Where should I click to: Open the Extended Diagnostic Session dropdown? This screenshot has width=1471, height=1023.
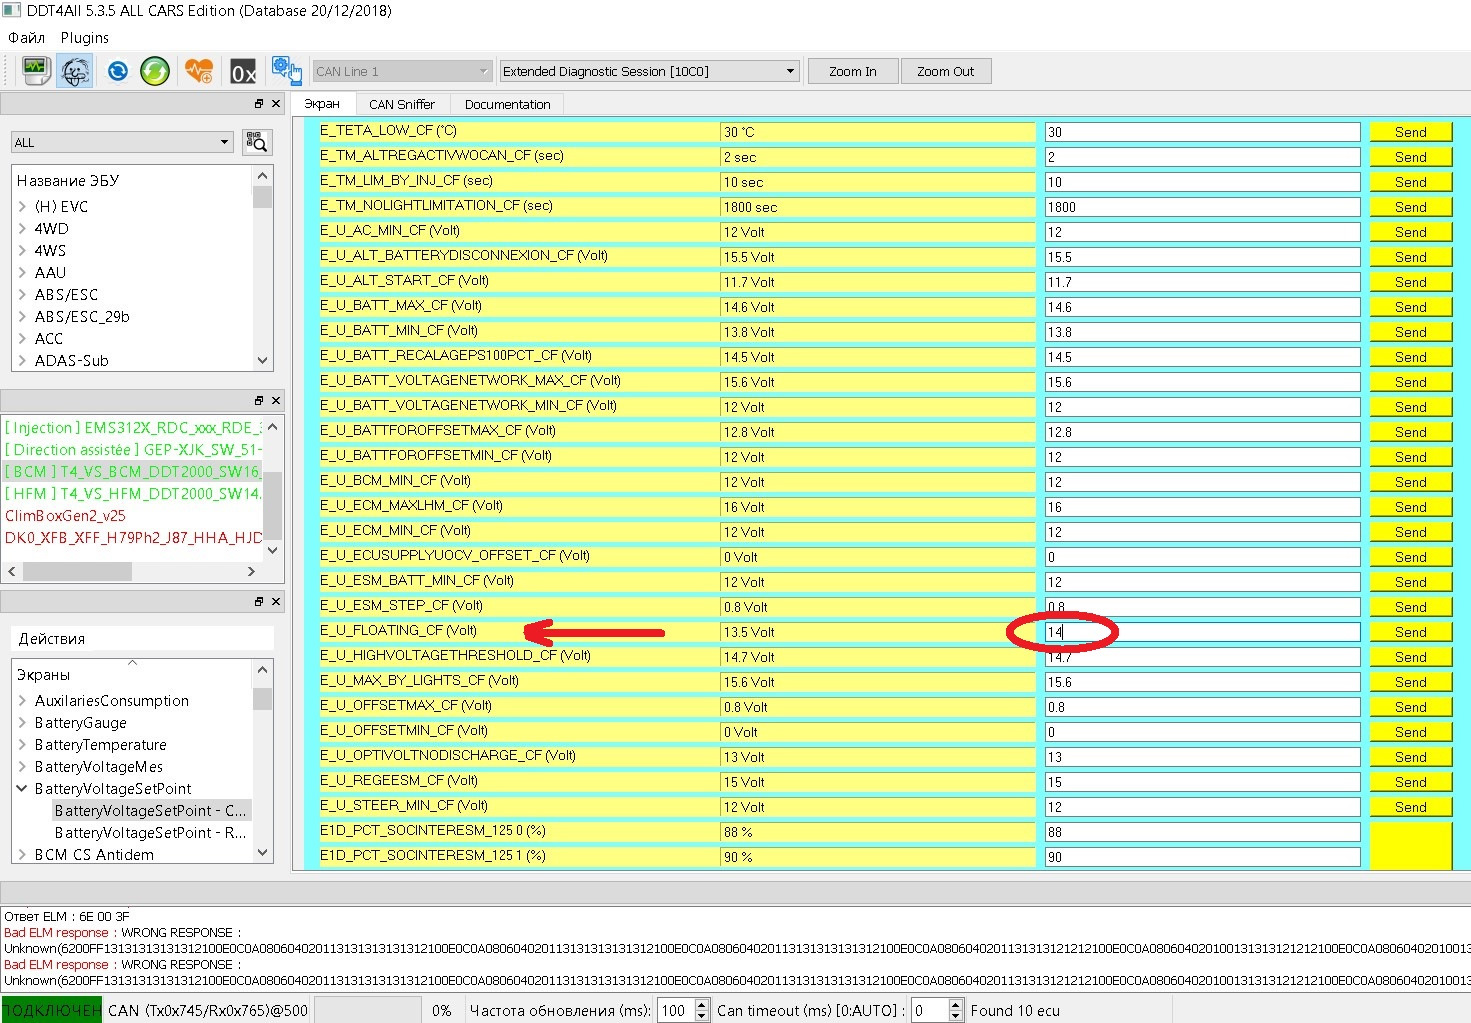650,71
